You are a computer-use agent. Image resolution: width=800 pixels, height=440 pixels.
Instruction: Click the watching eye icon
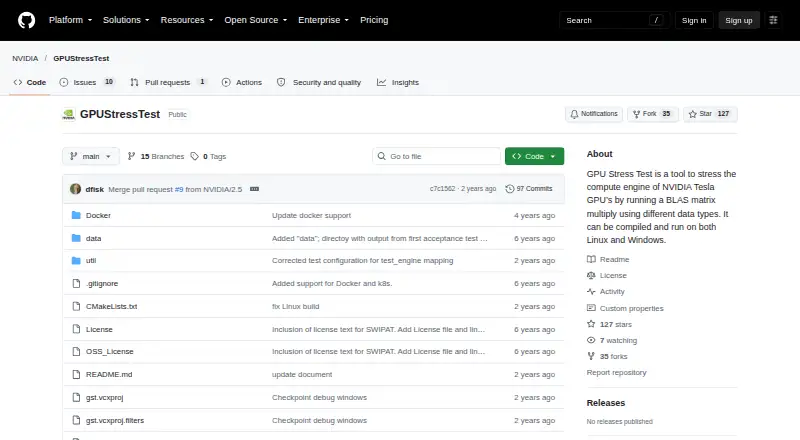(x=591, y=340)
